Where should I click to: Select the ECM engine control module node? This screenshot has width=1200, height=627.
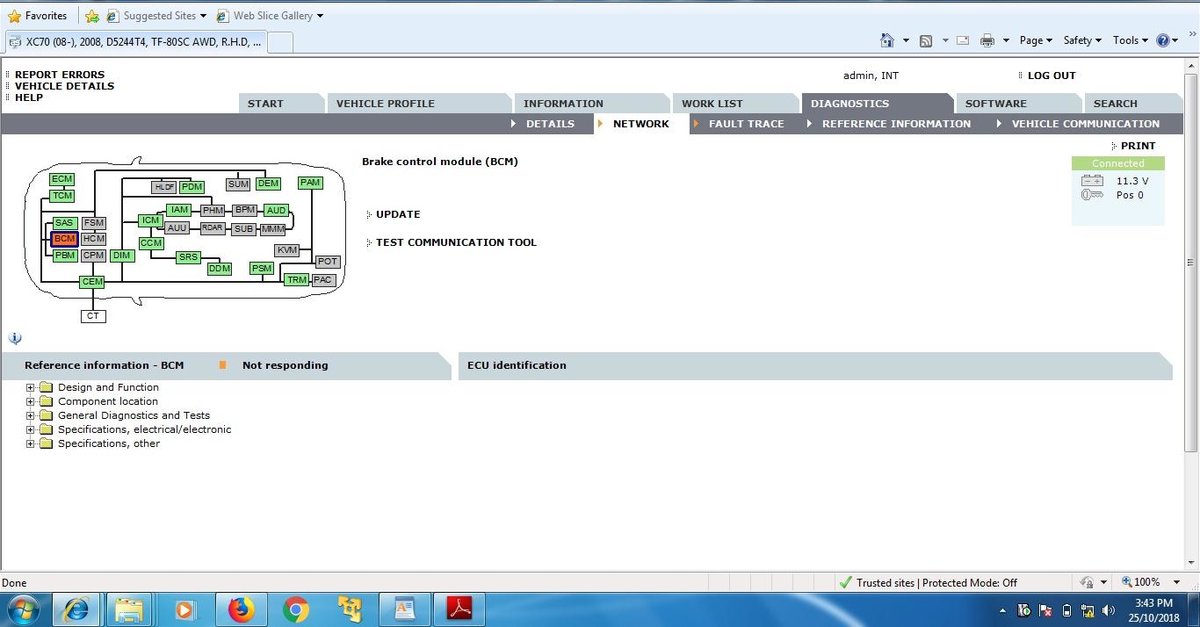click(61, 178)
